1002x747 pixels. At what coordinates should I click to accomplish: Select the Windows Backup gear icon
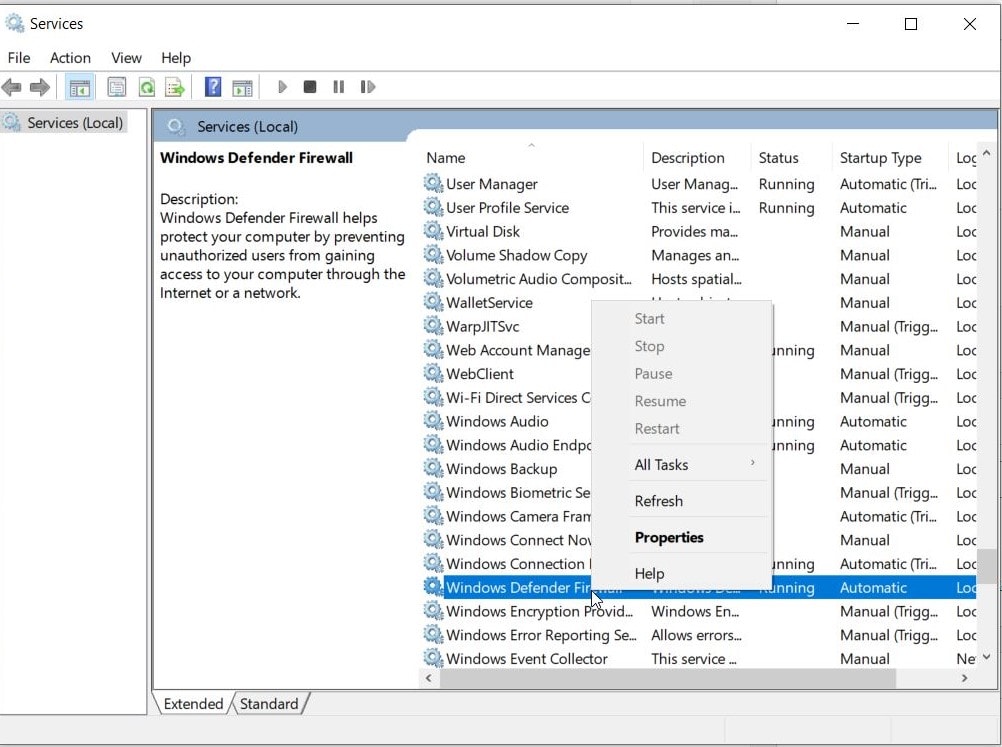coord(433,468)
